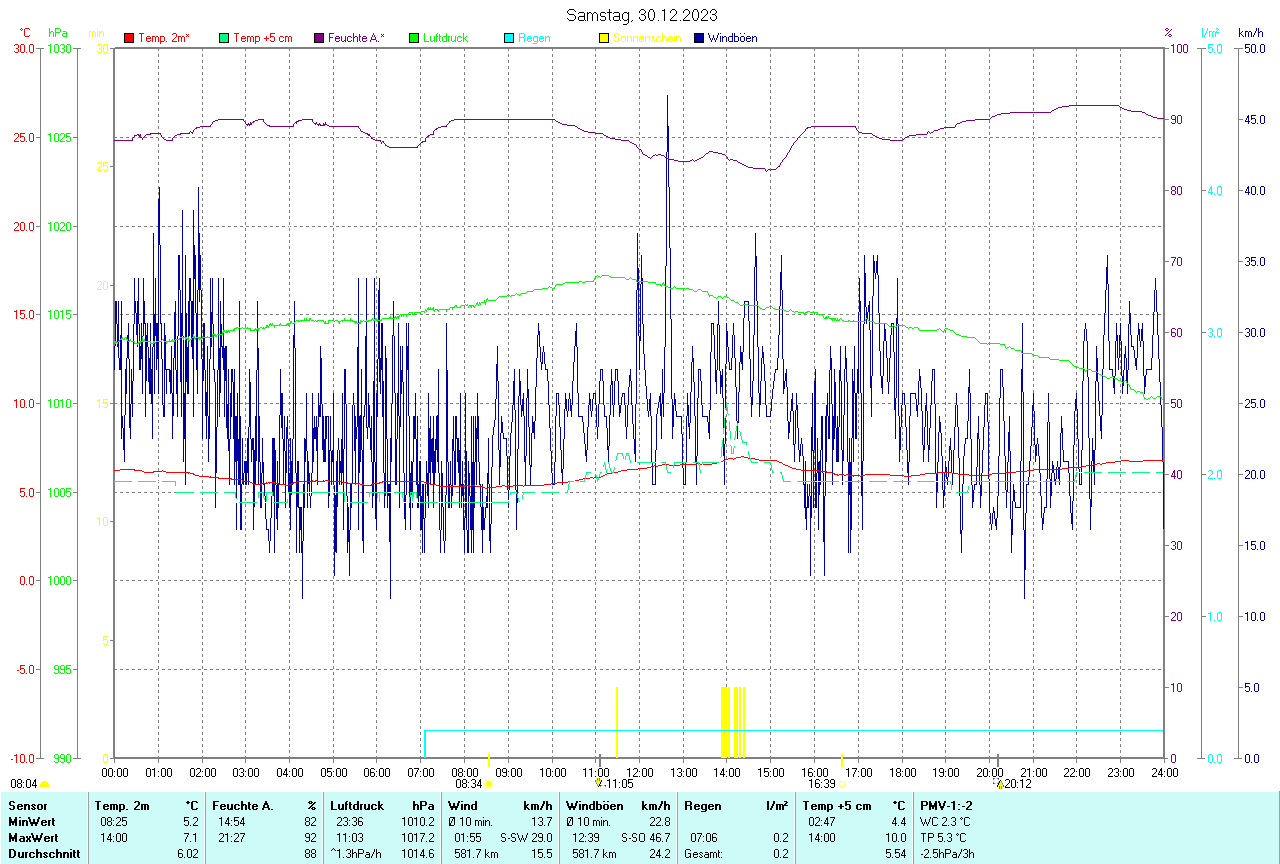Click the '^1.3hPa/h' pressure change value
Screen dimensions: 1280x864
click(x=357, y=854)
